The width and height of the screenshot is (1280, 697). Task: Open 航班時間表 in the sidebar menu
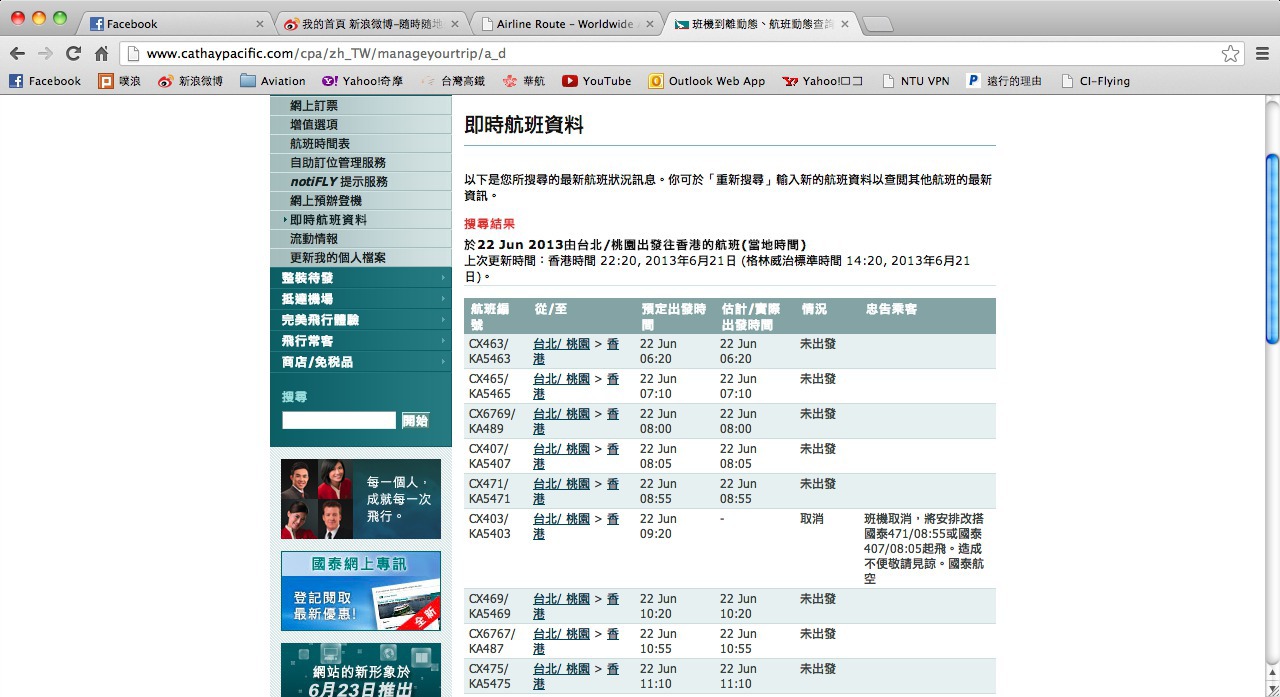(320, 144)
